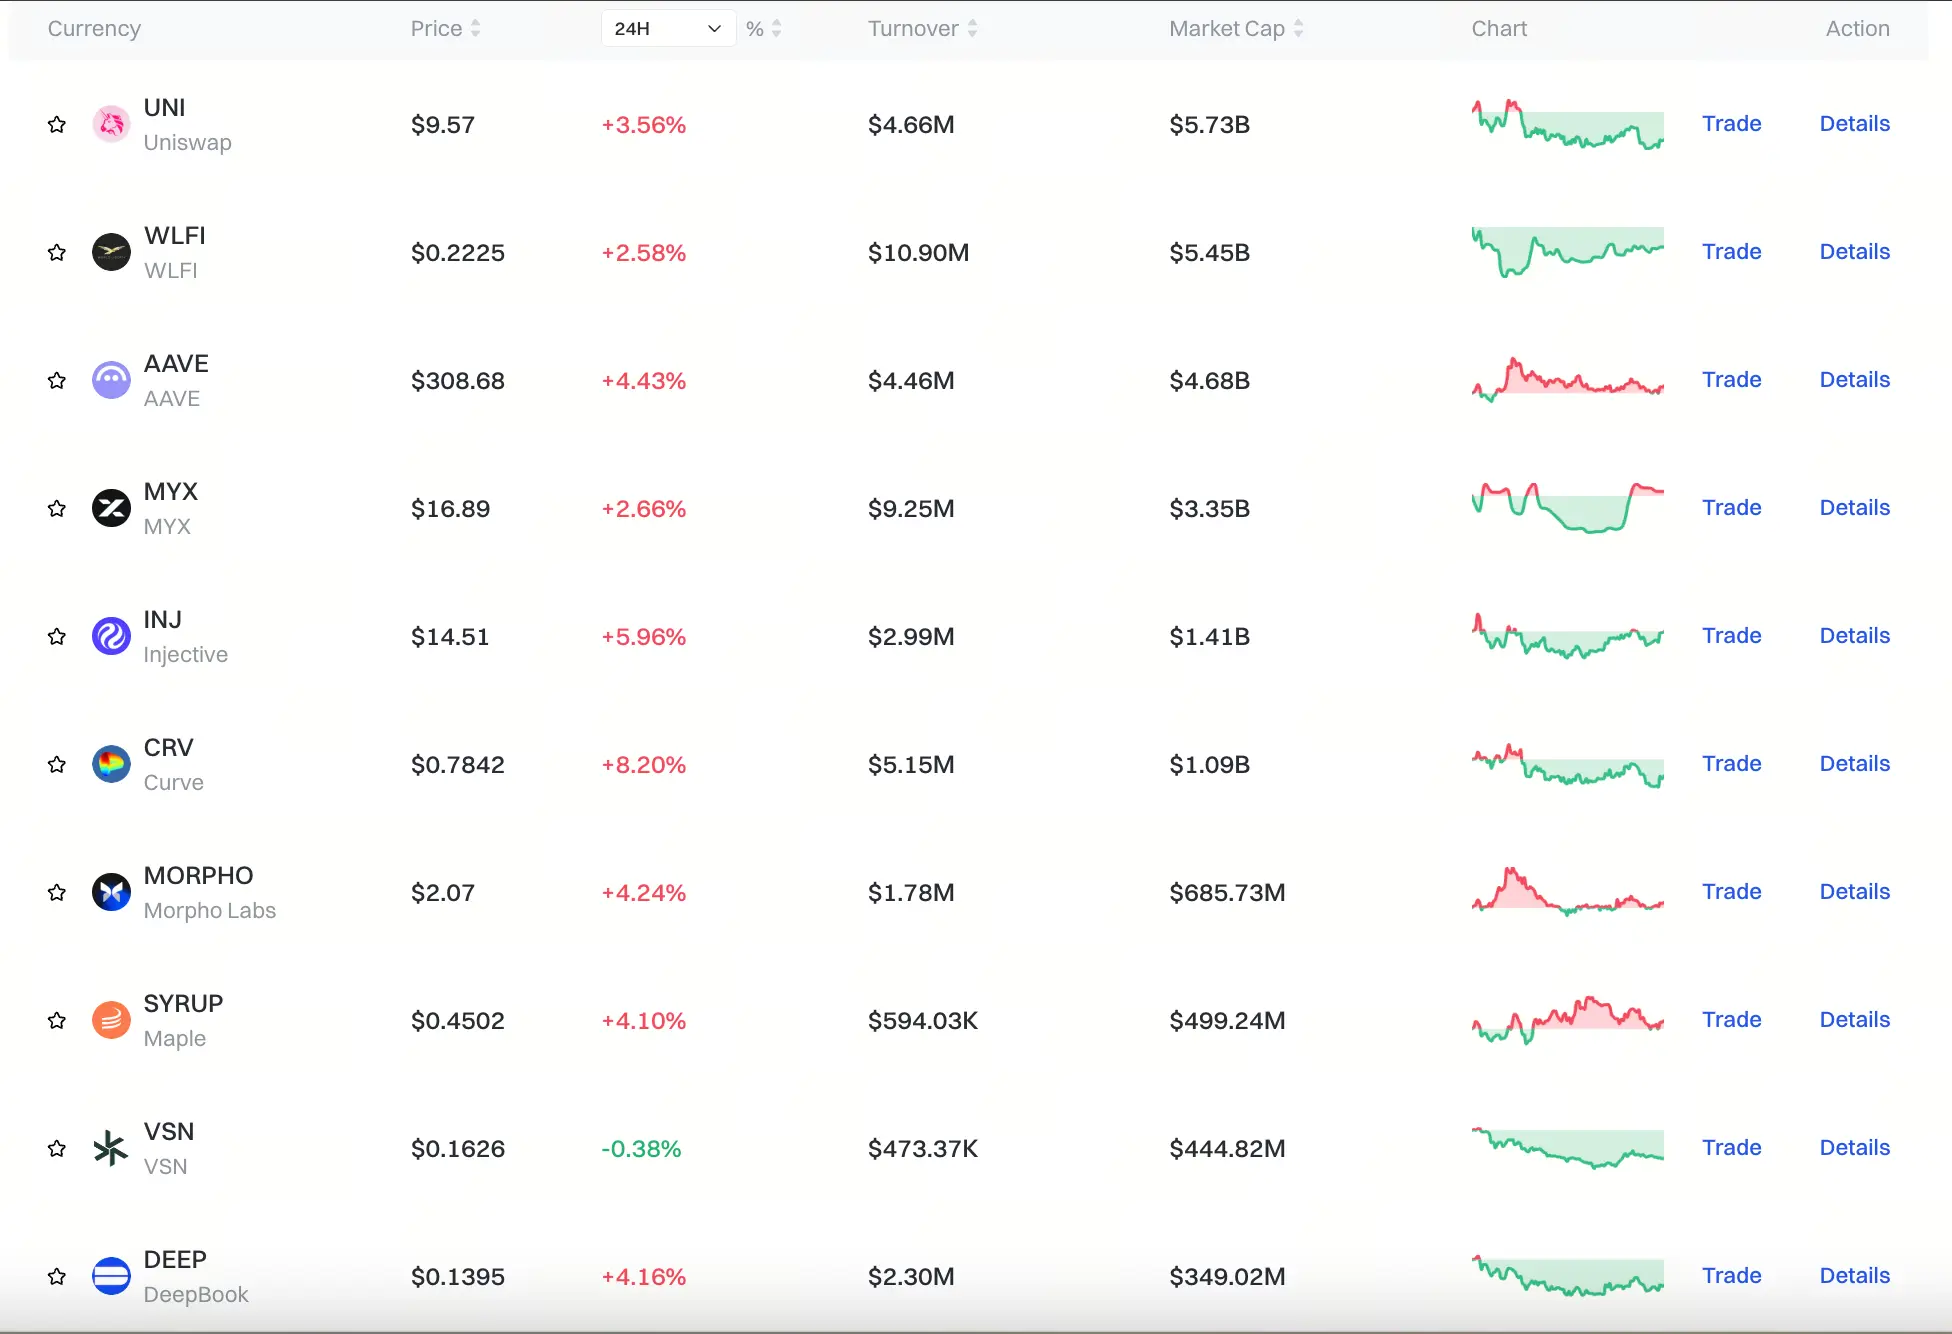Click the AAVE price chart thumbnail
The width and height of the screenshot is (1952, 1334).
[x=1567, y=380]
